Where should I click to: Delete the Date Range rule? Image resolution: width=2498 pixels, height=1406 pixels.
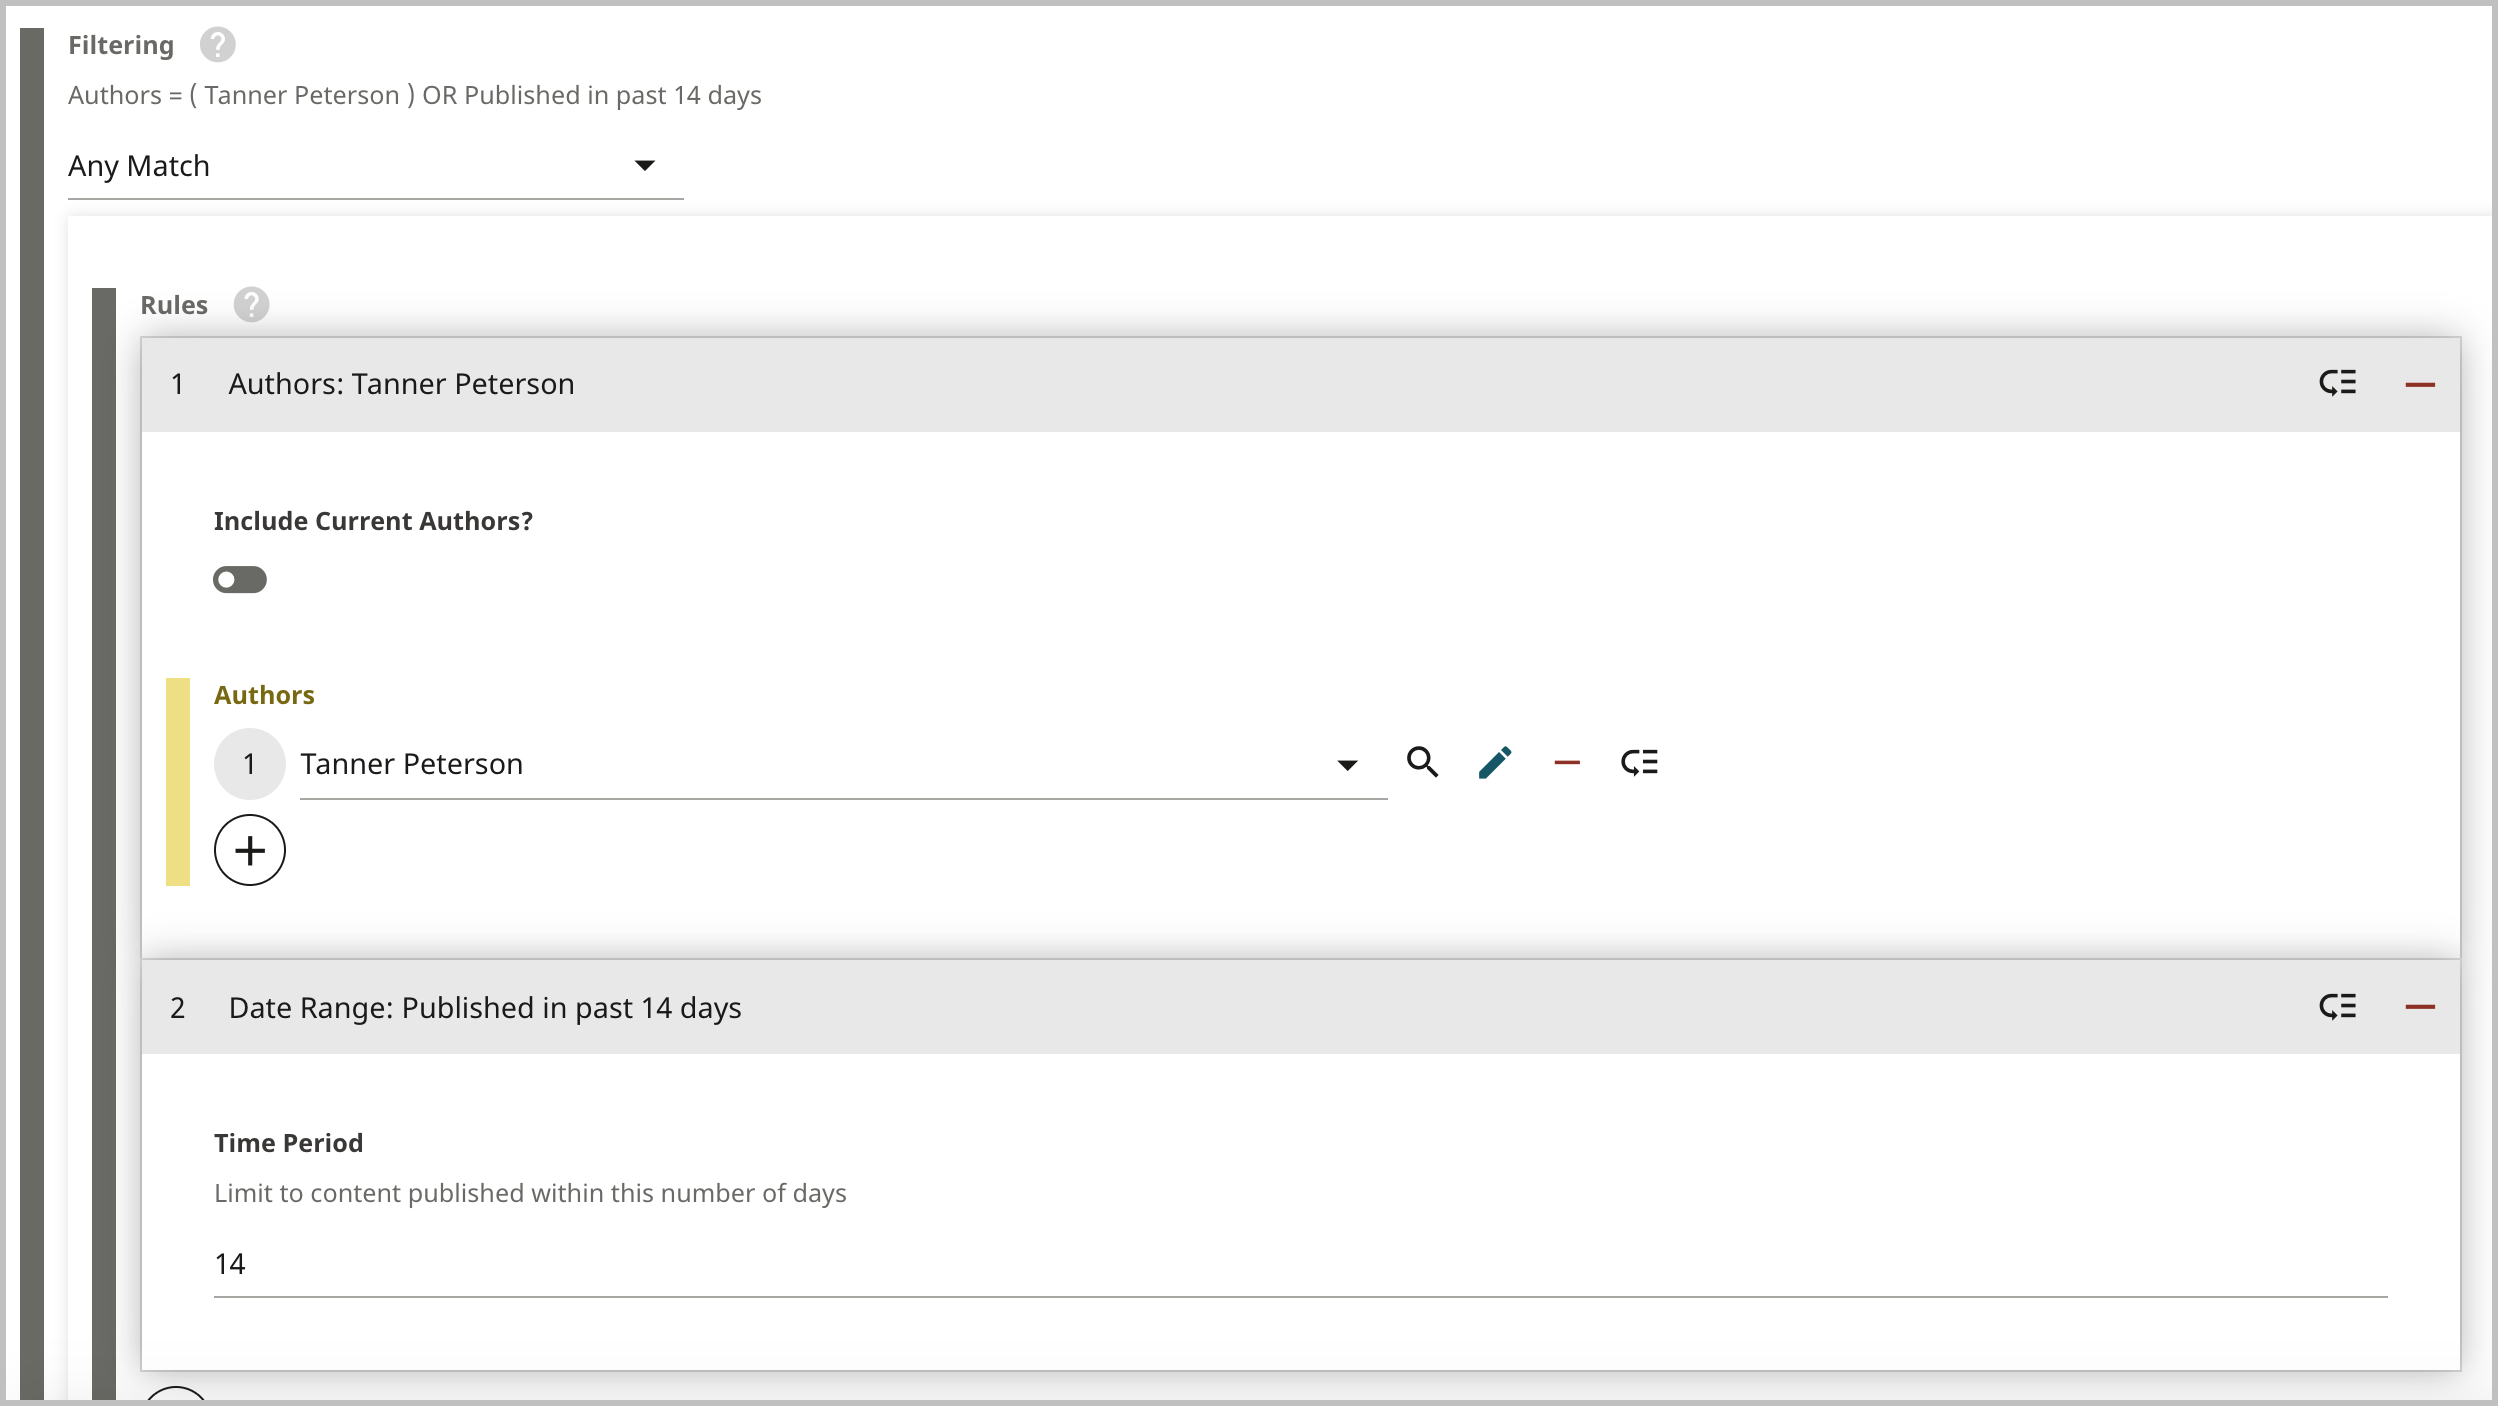(2419, 1007)
